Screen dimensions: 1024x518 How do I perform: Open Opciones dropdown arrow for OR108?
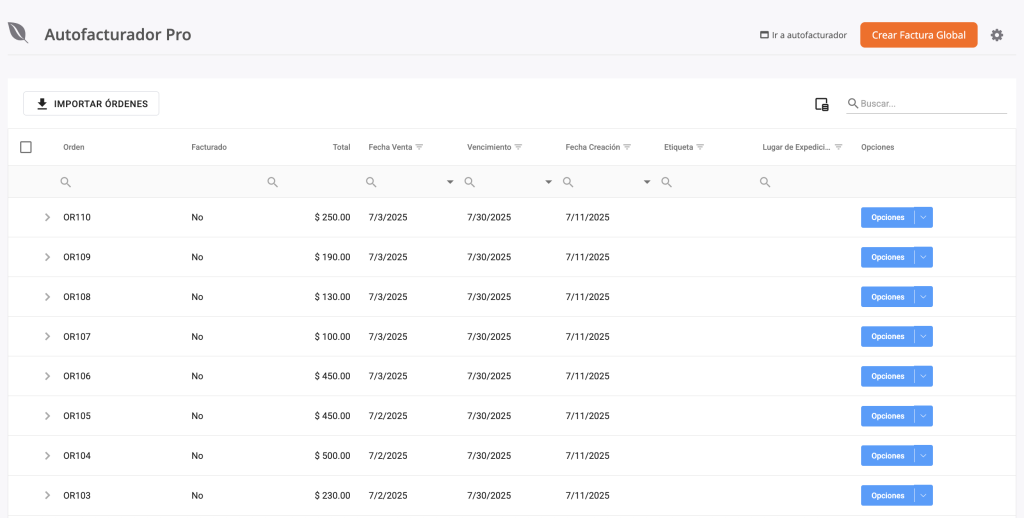click(x=923, y=297)
